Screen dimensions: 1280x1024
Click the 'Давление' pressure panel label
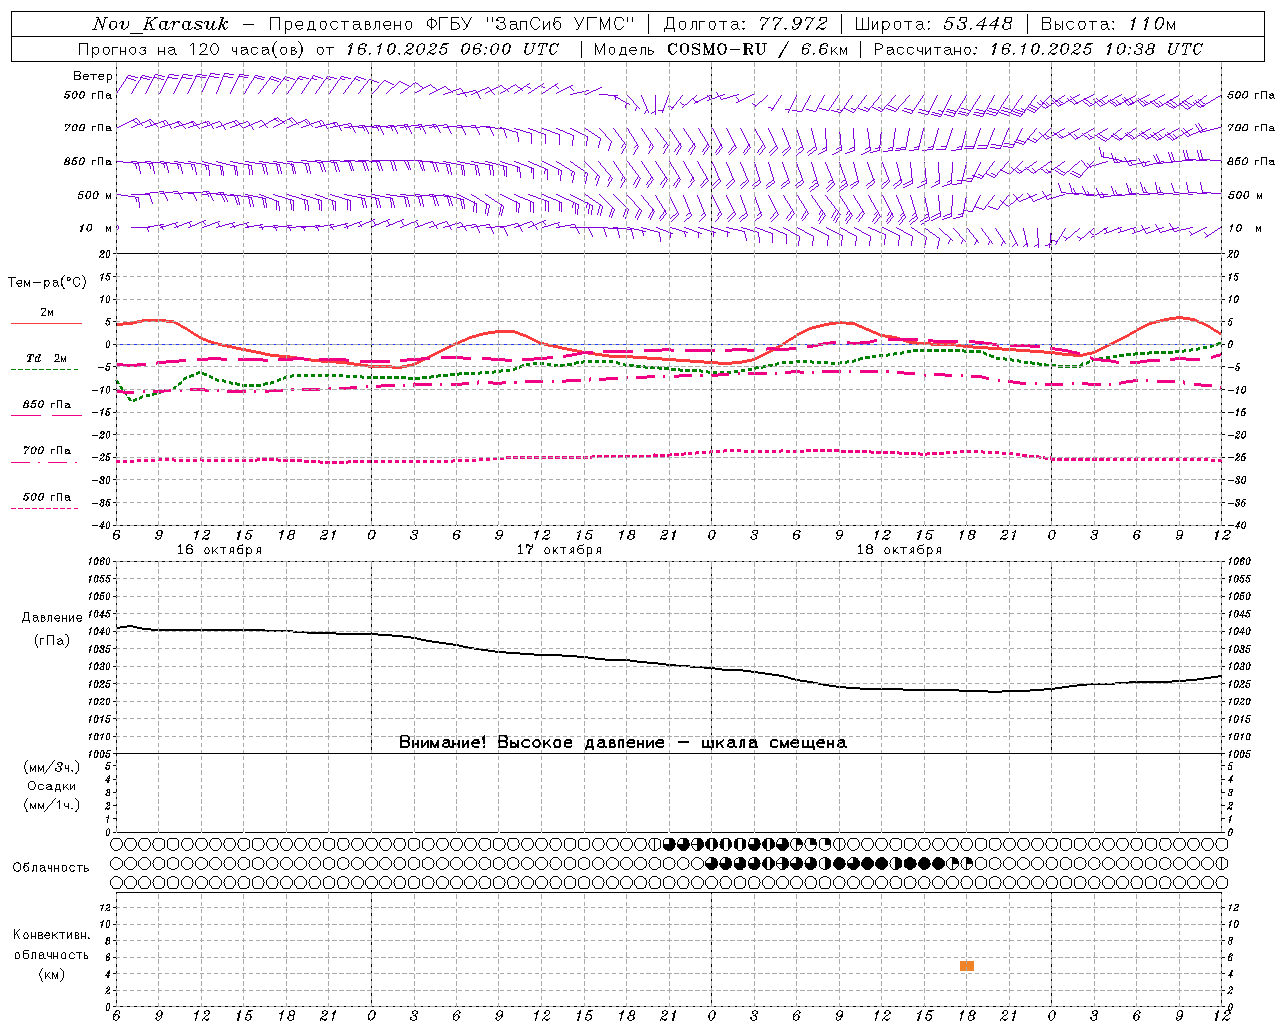pos(52,618)
